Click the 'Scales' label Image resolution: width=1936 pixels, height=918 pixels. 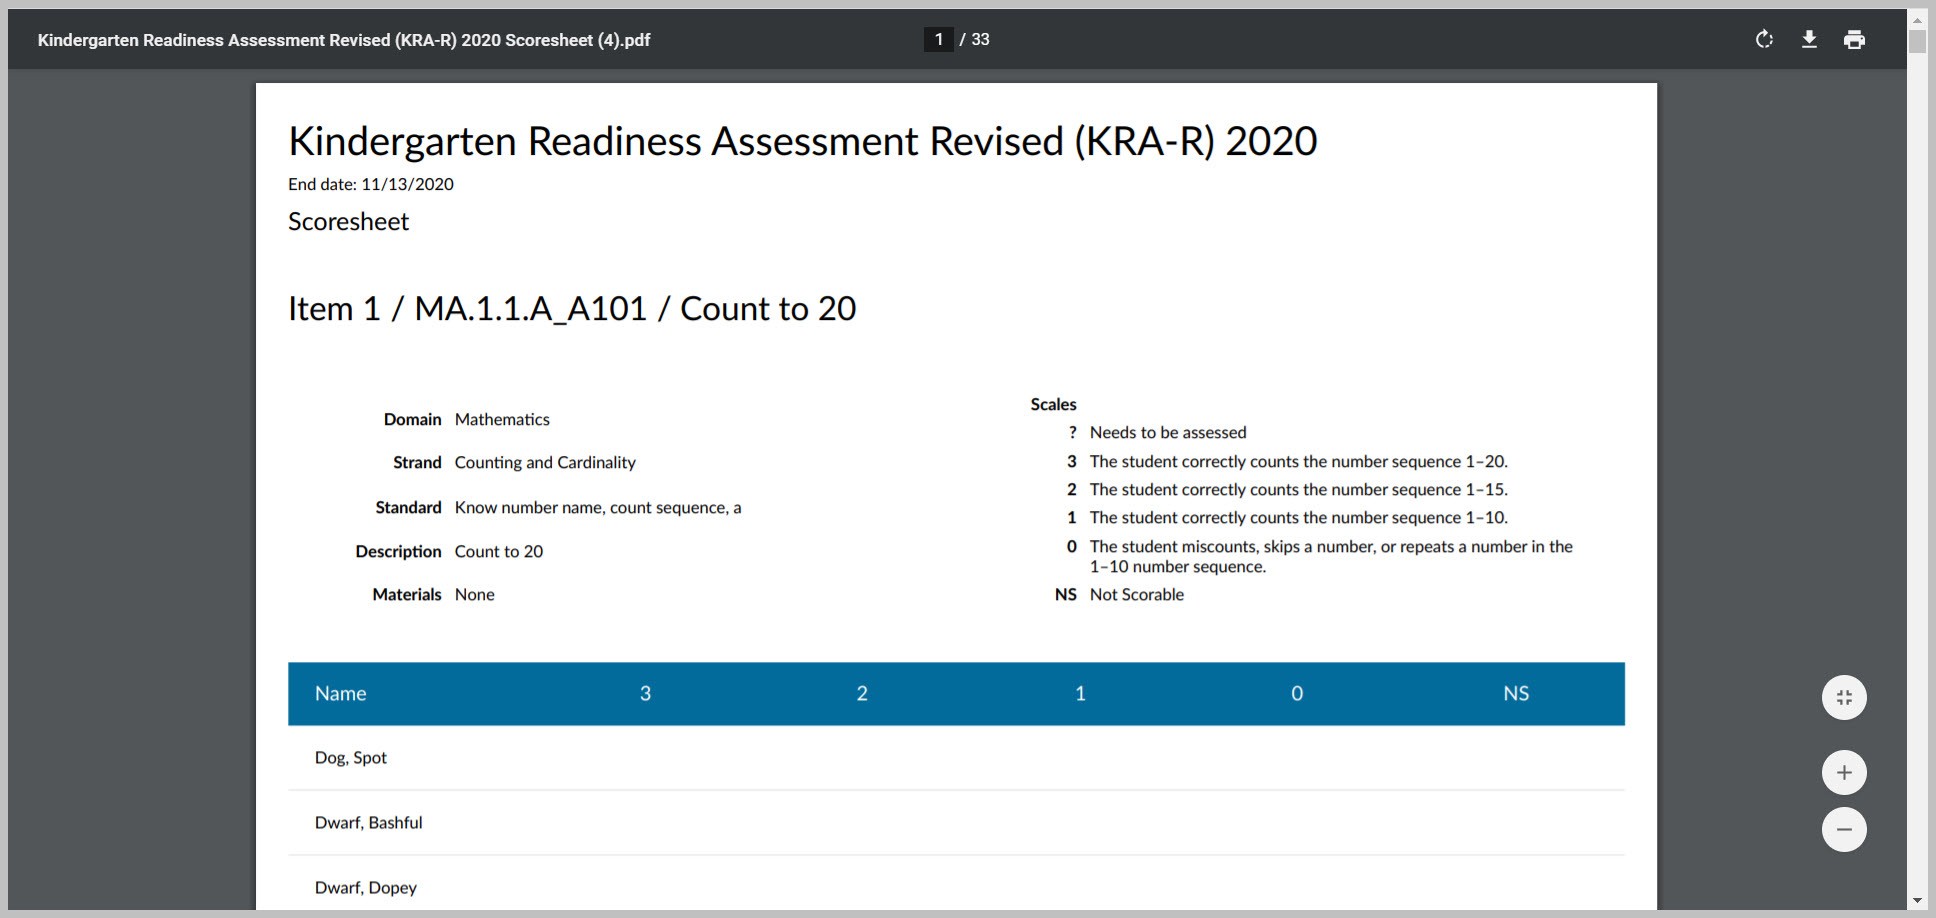click(1053, 404)
